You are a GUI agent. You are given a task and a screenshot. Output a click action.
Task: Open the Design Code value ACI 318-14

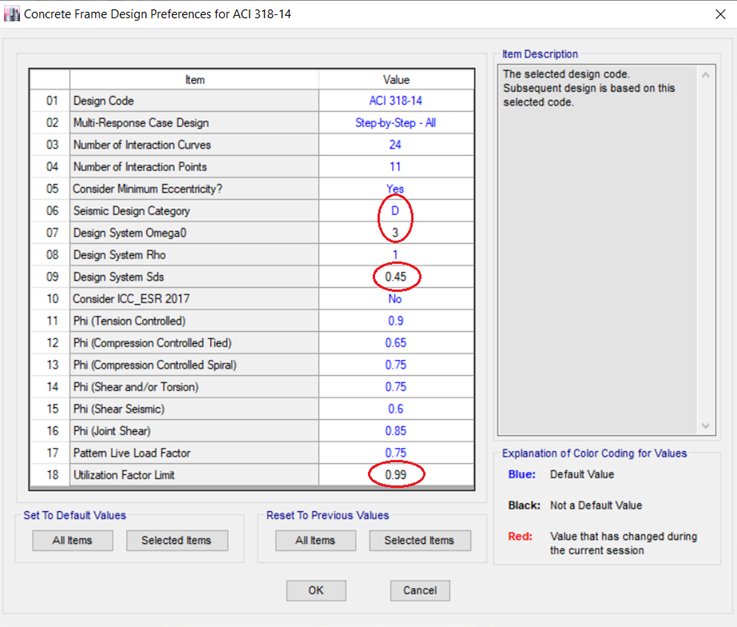[396, 101]
